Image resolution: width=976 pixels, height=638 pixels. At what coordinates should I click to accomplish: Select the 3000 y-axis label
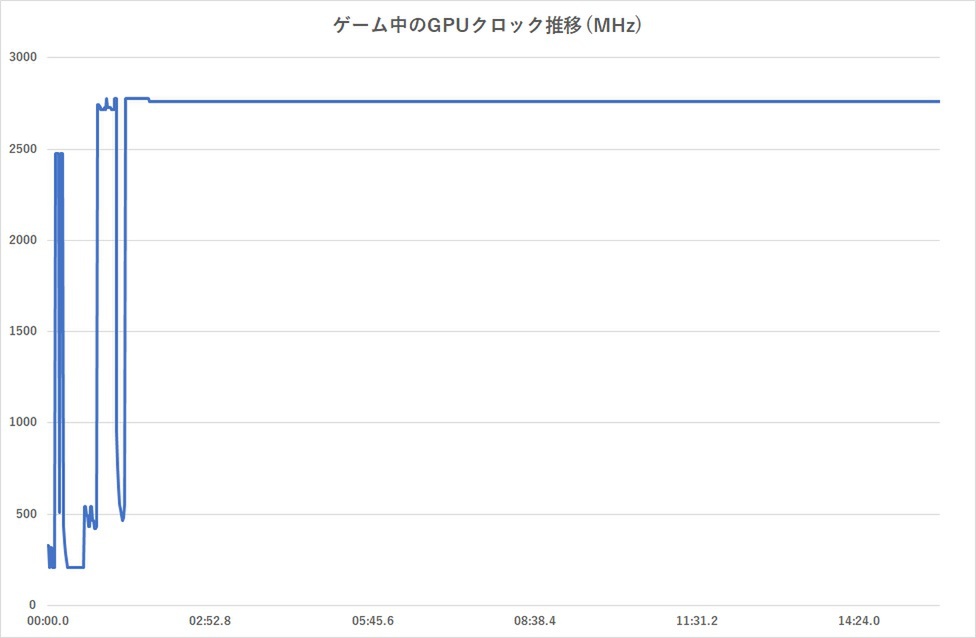[22, 58]
